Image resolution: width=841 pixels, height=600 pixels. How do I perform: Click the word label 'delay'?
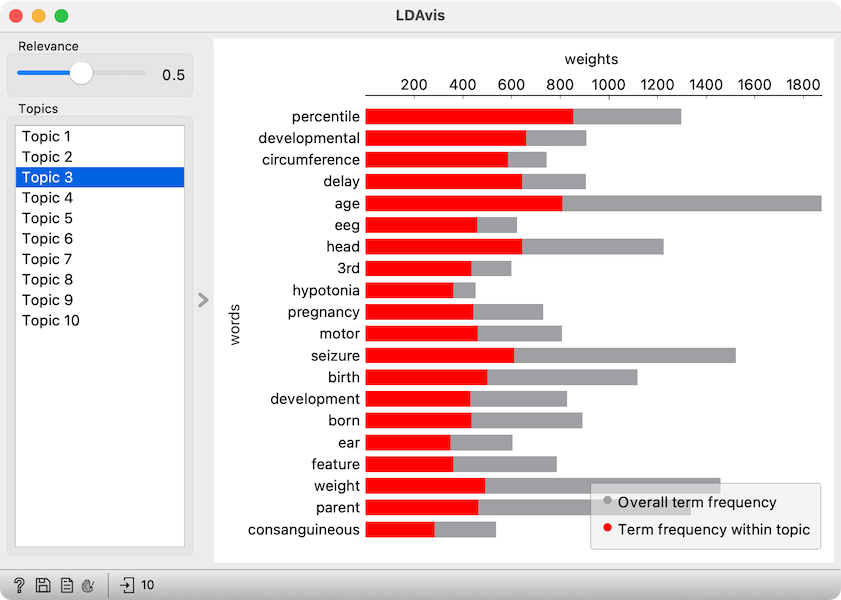pos(341,182)
